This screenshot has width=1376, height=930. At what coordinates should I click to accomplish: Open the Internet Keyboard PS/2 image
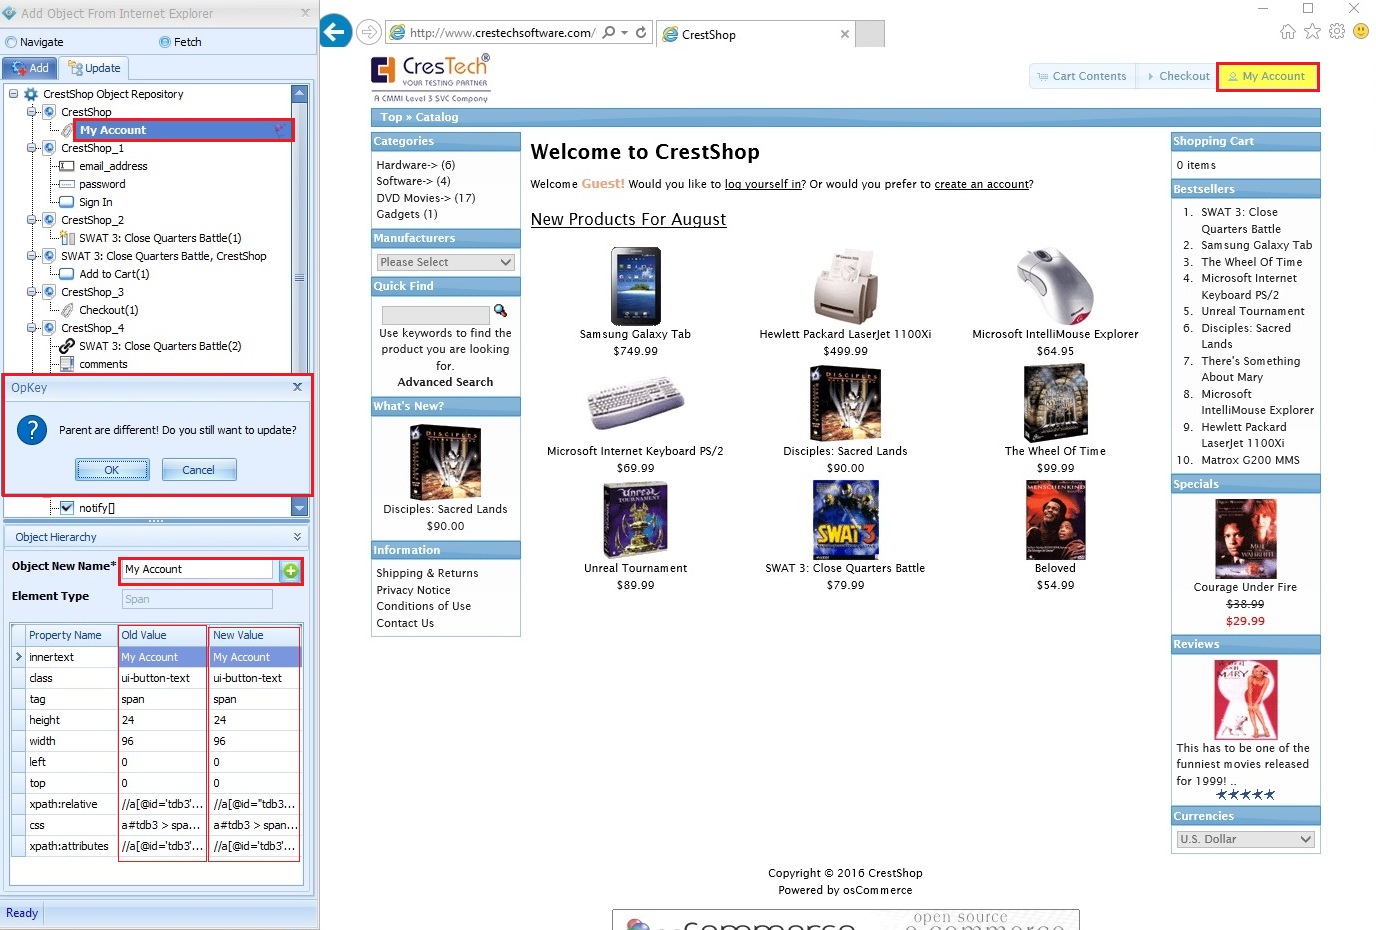[636, 403]
